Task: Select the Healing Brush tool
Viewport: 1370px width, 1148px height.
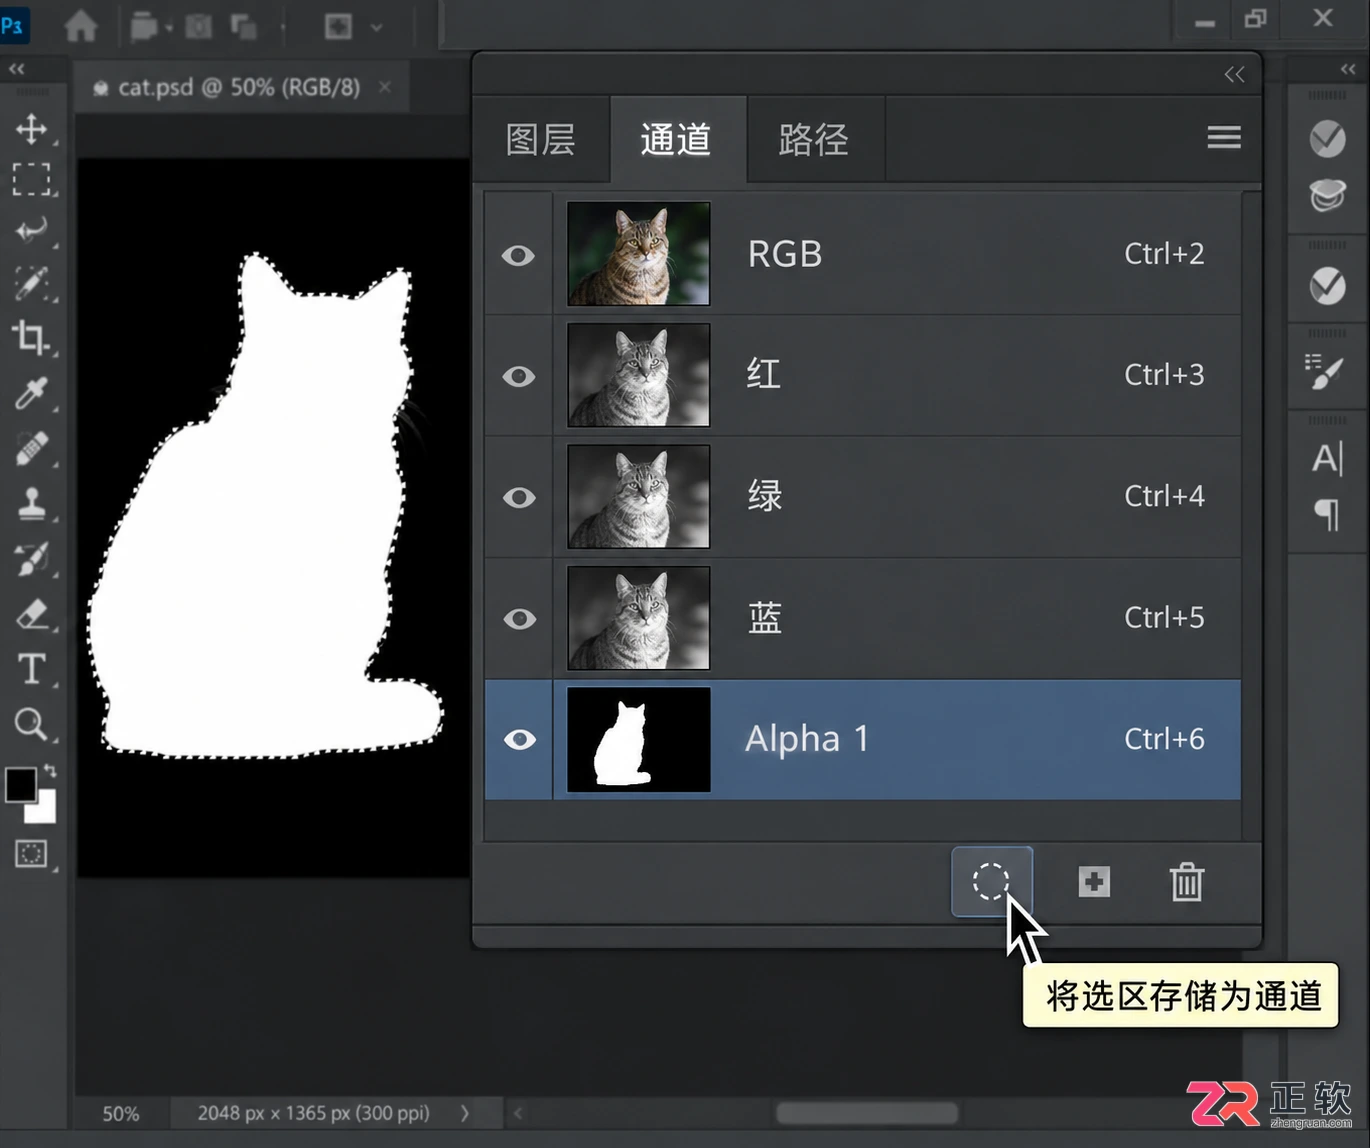Action: 31,448
